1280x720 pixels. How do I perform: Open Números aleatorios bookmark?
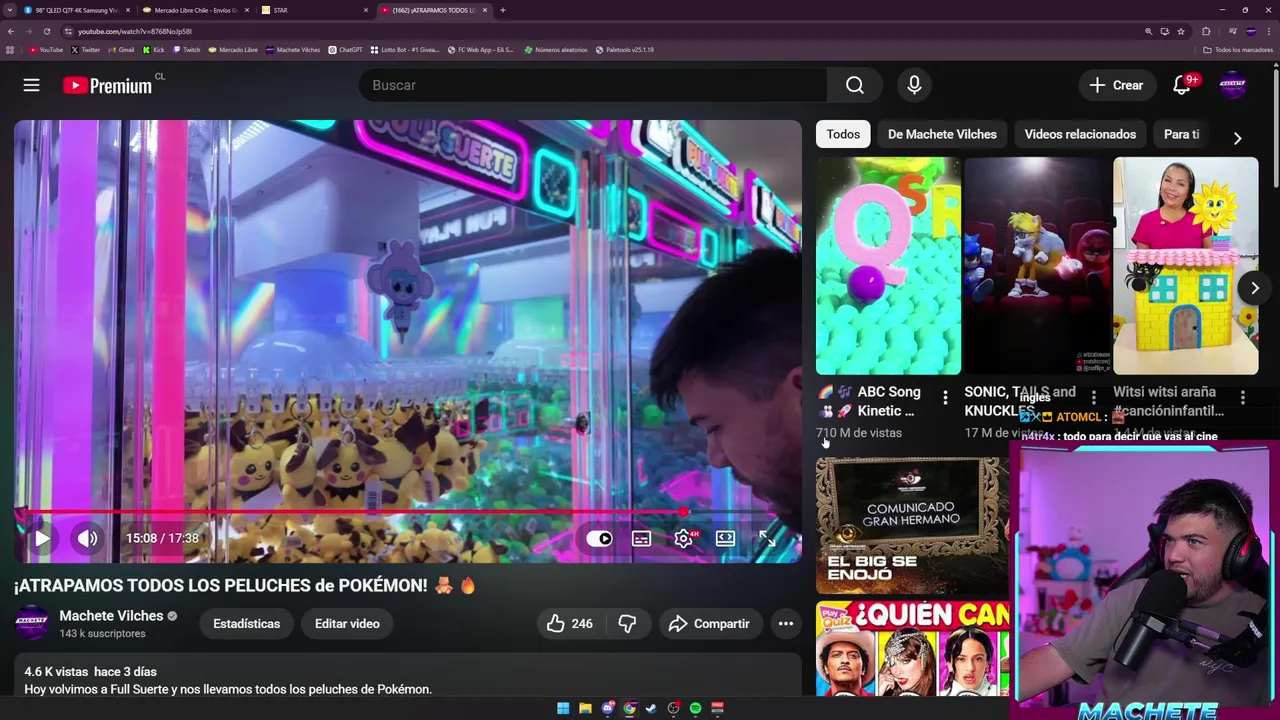point(556,49)
